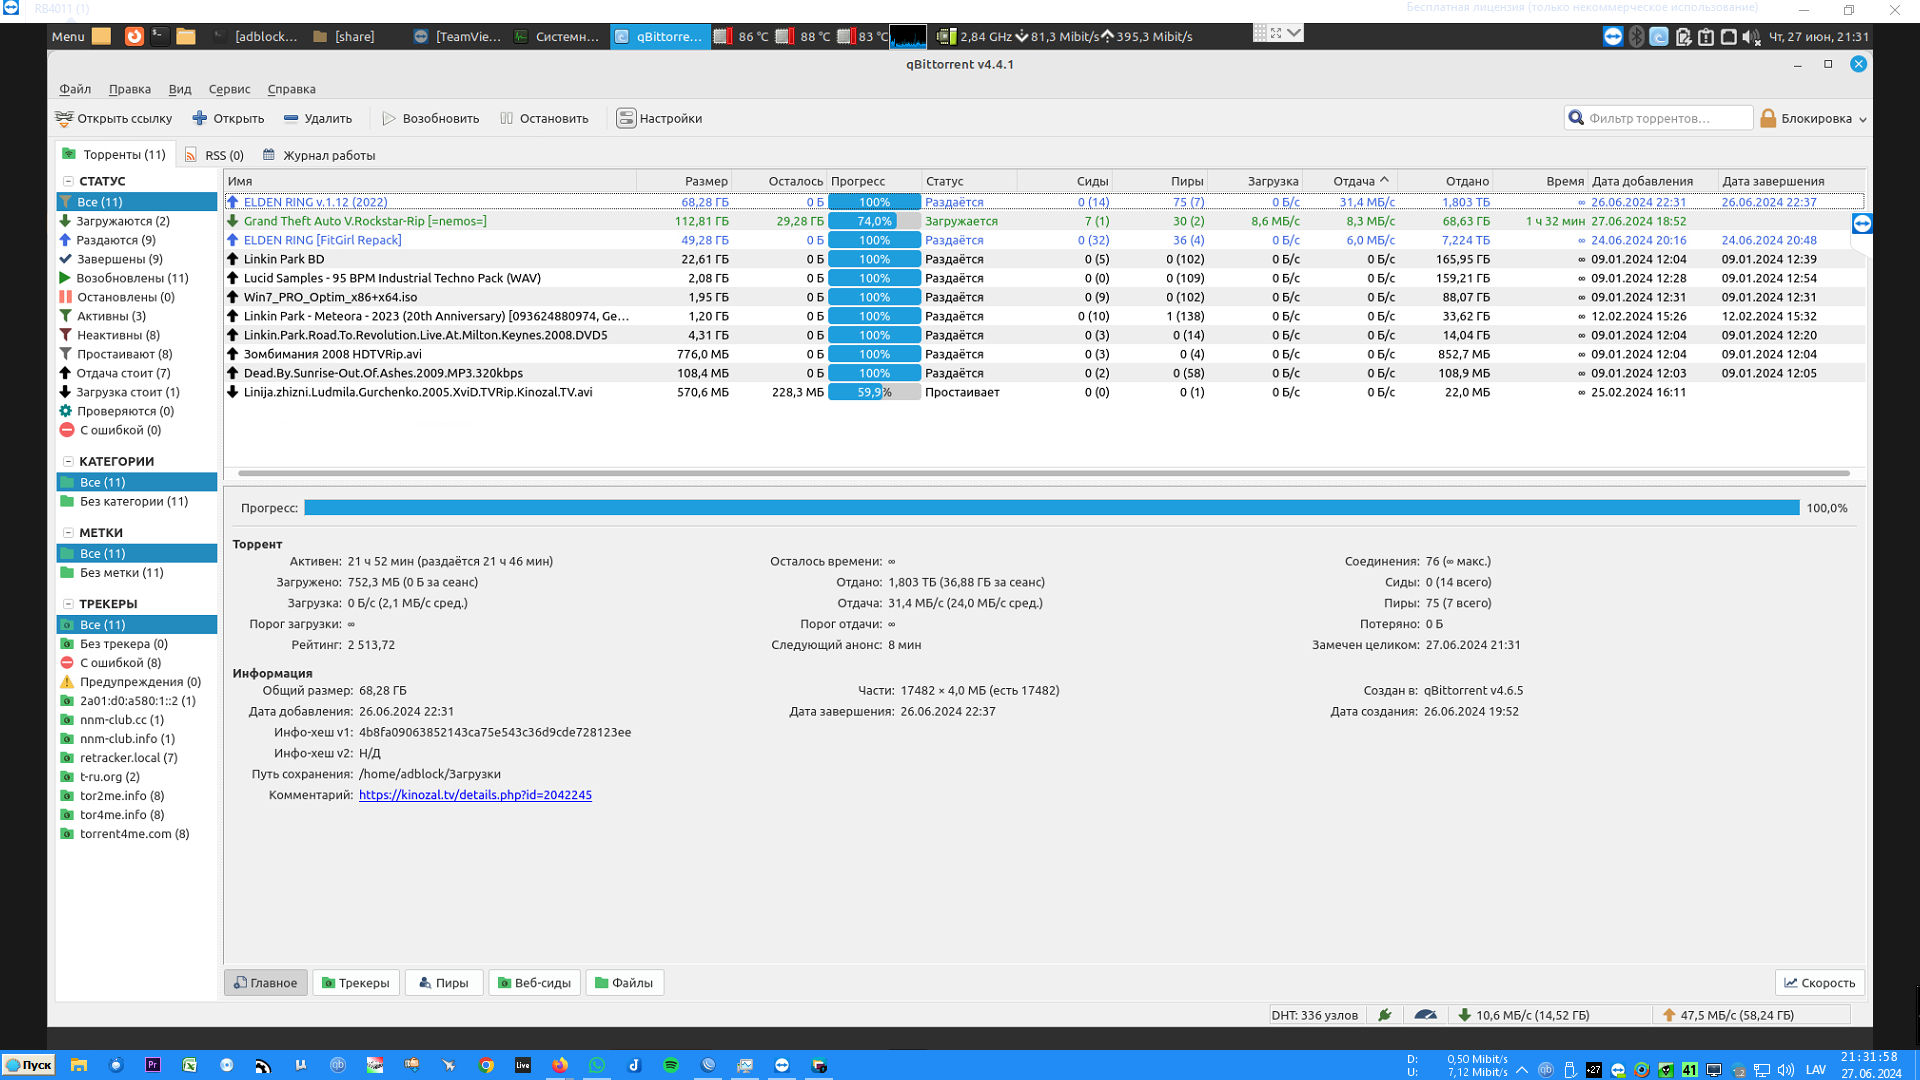Click the Open link toolbar icon
This screenshot has width=1920, height=1080.
pos(64,118)
